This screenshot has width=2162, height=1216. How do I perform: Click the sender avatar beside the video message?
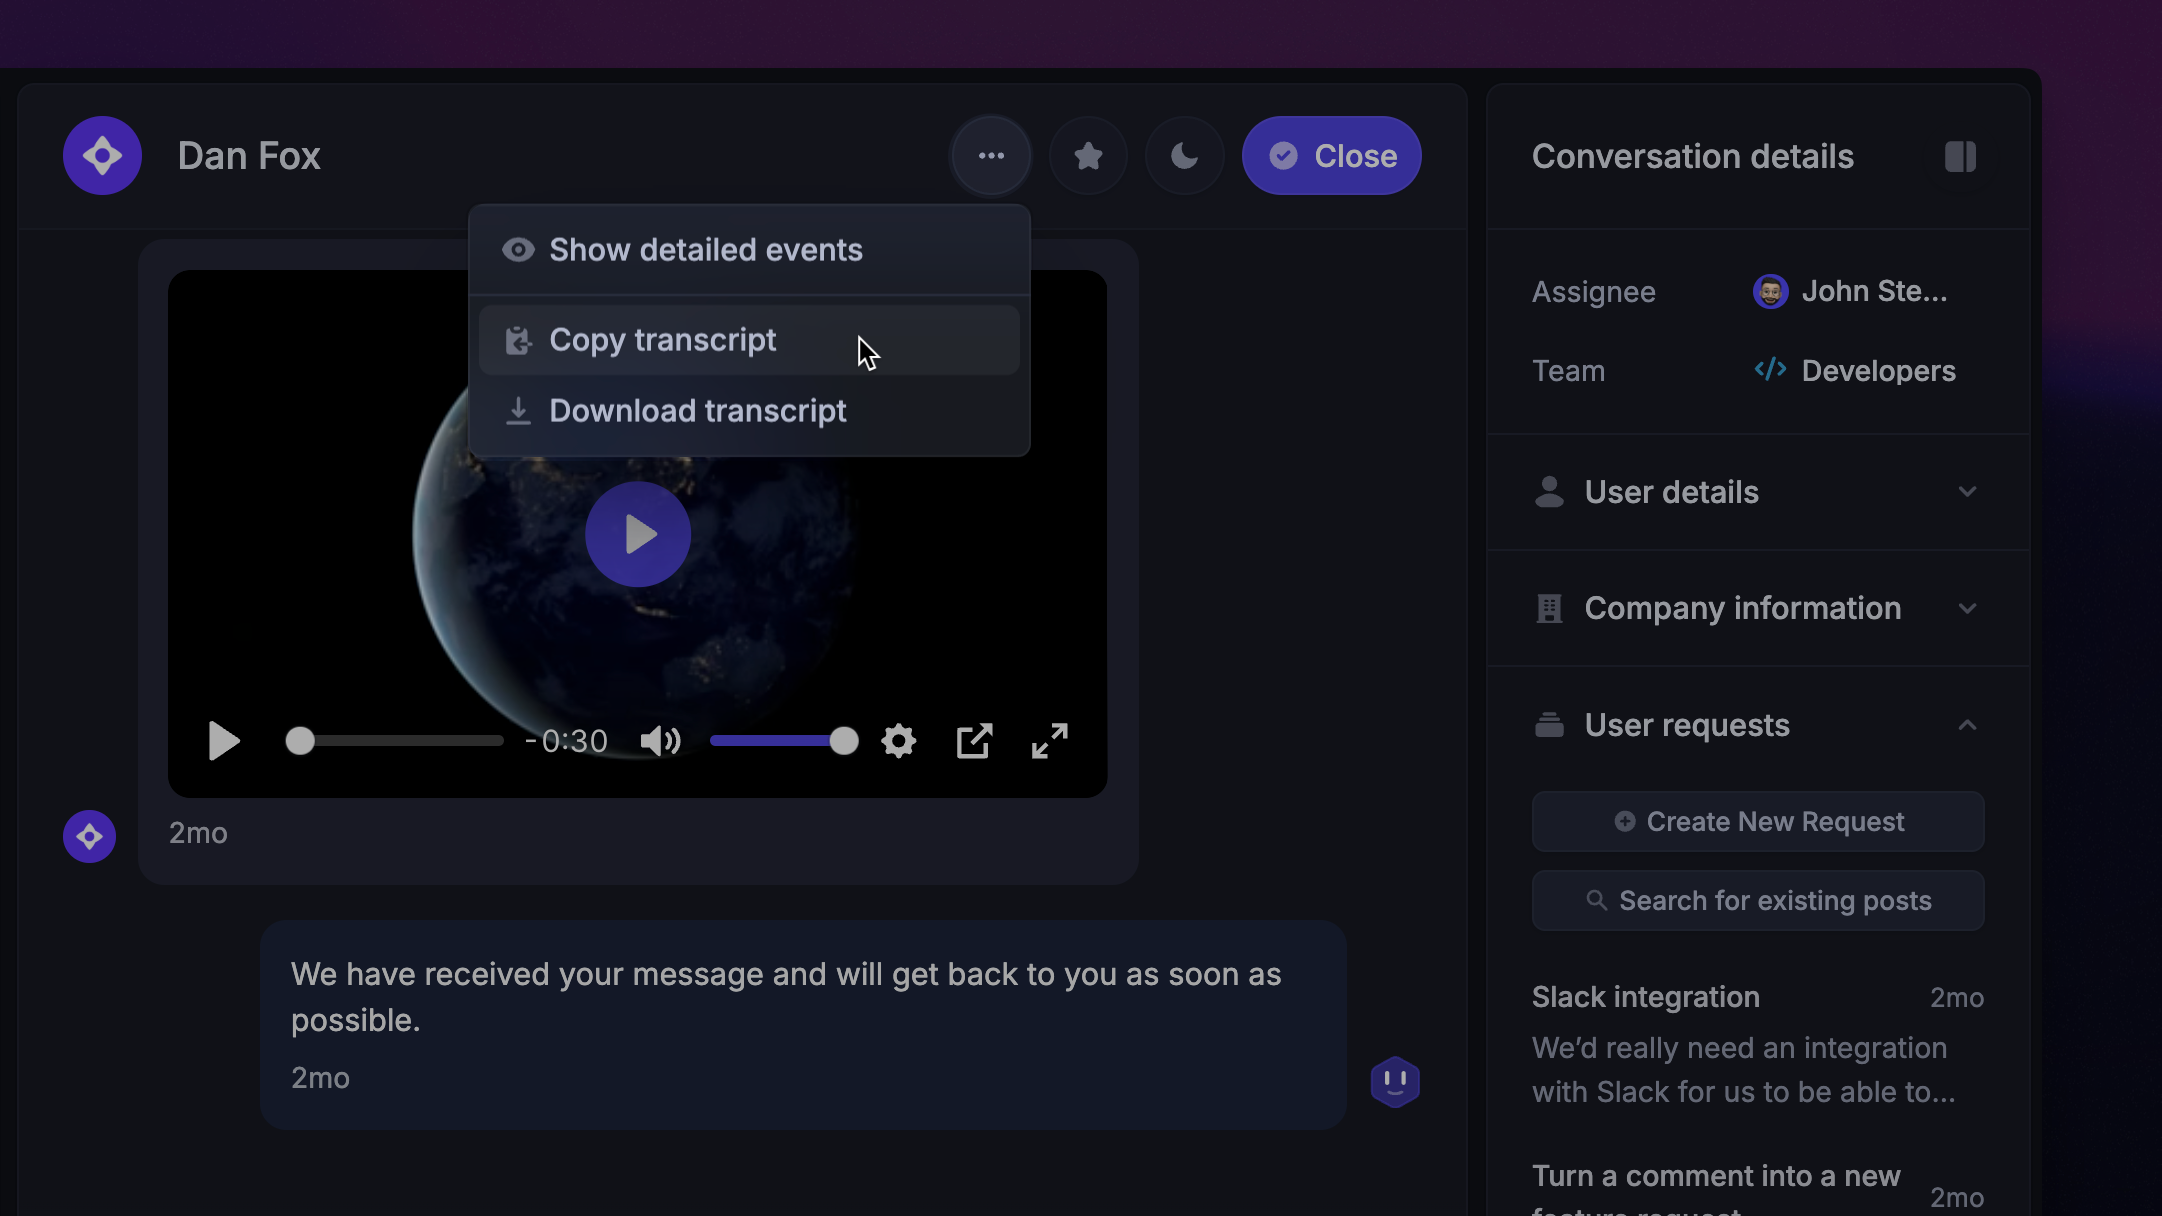click(x=89, y=836)
